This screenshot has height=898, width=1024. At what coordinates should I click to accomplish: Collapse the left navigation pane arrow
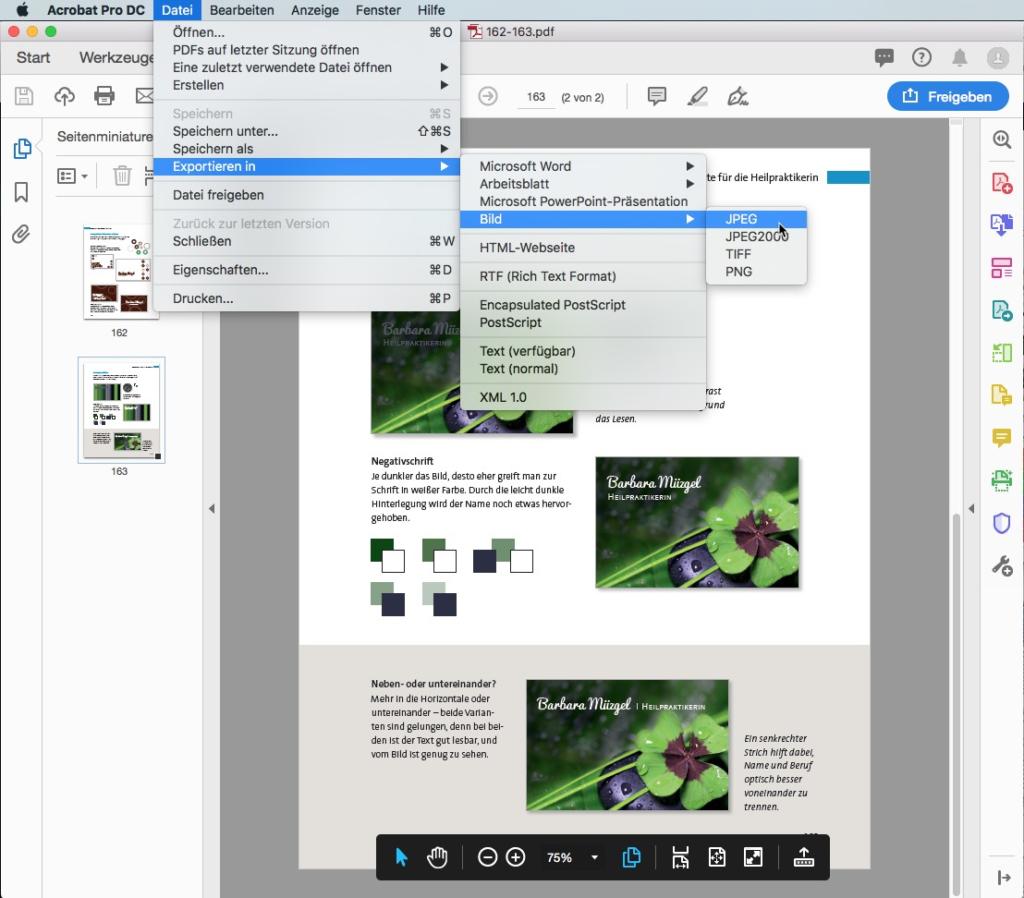211,509
